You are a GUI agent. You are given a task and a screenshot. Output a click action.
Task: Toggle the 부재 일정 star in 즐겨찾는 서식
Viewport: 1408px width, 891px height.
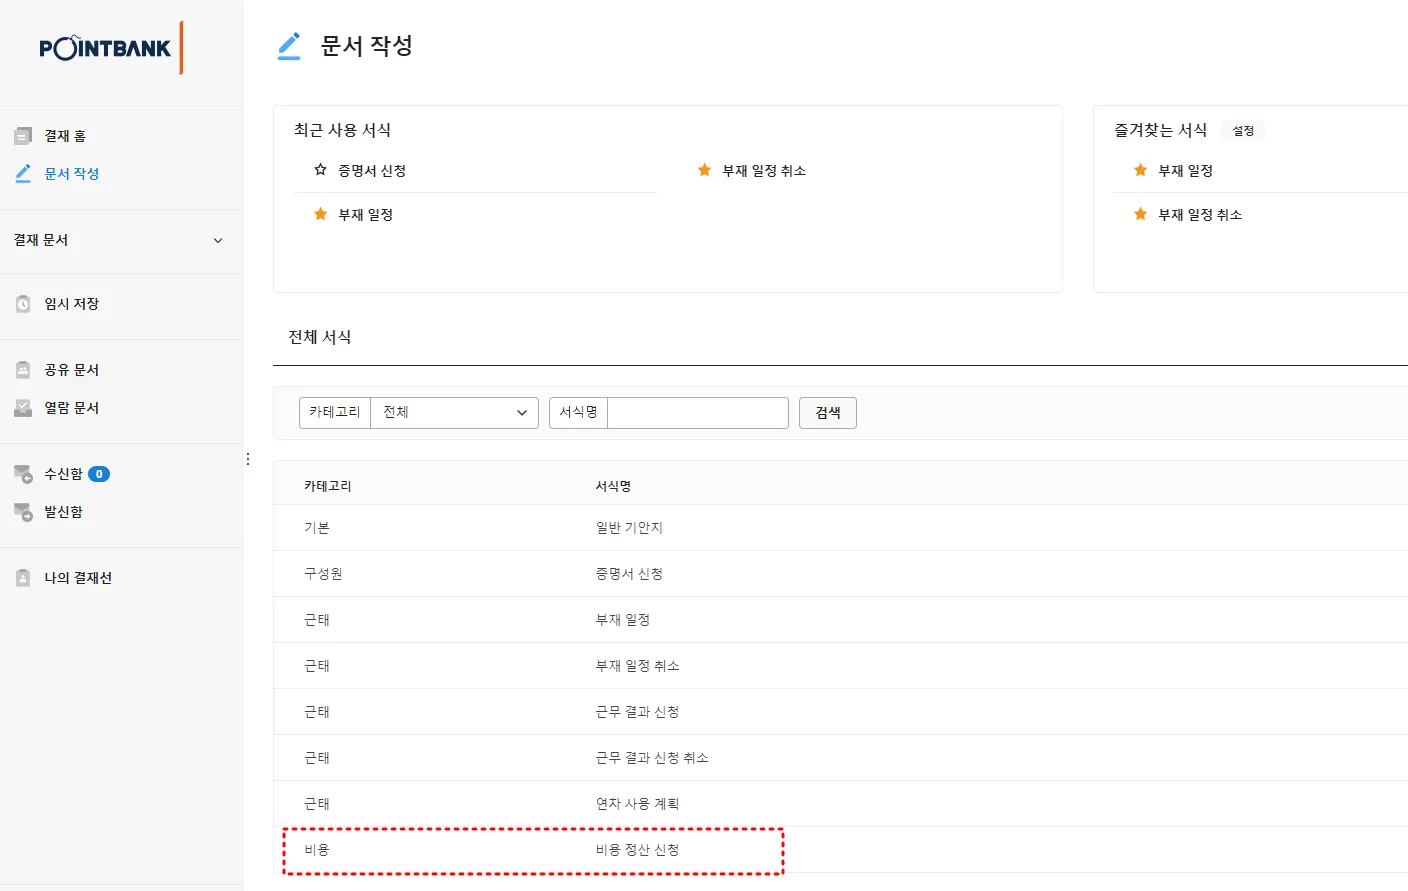coord(1140,170)
